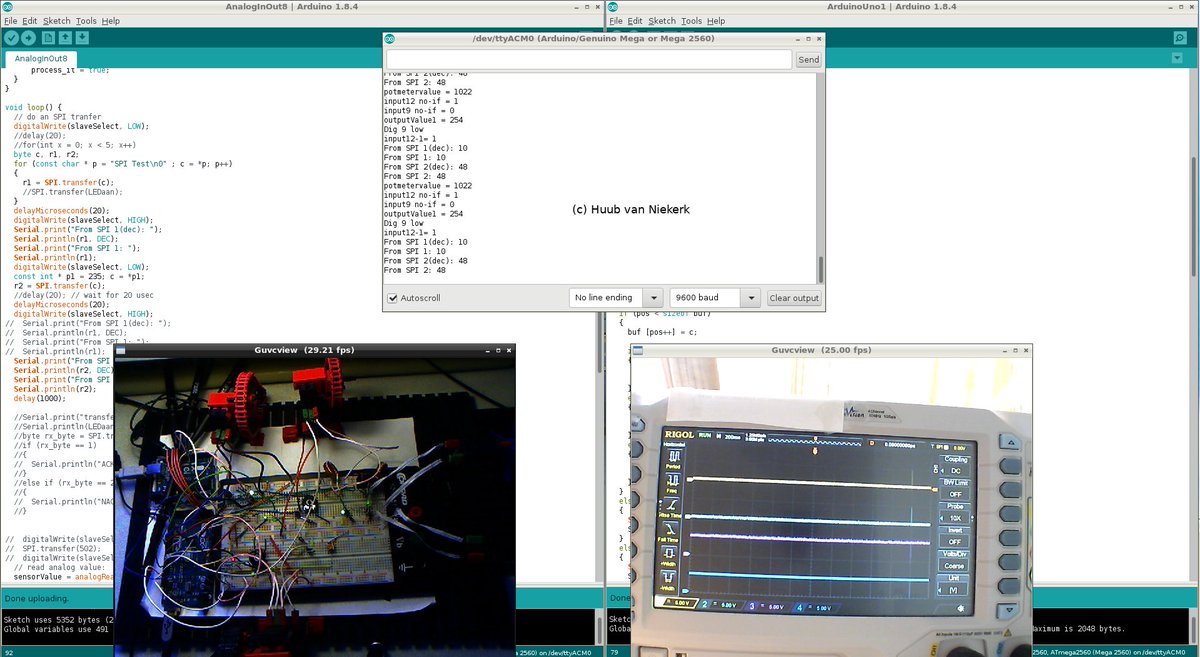
Task: Click Save sketch icon in AnalogInOut8 toolbar
Action: 82,38
